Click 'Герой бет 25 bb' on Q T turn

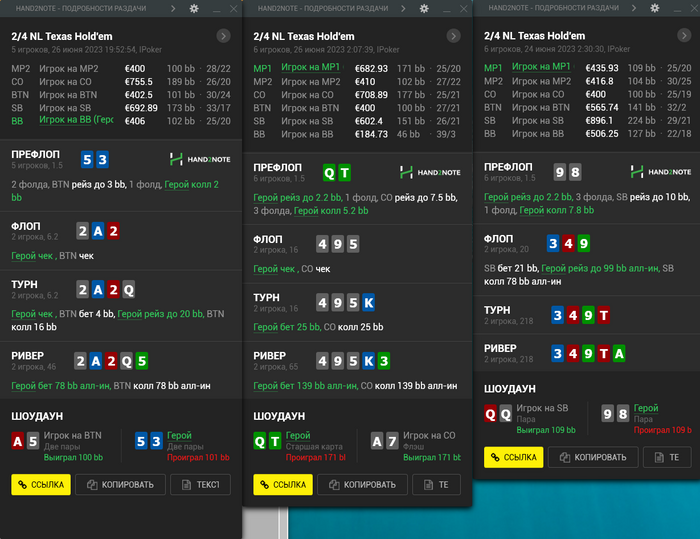[x=287, y=327]
